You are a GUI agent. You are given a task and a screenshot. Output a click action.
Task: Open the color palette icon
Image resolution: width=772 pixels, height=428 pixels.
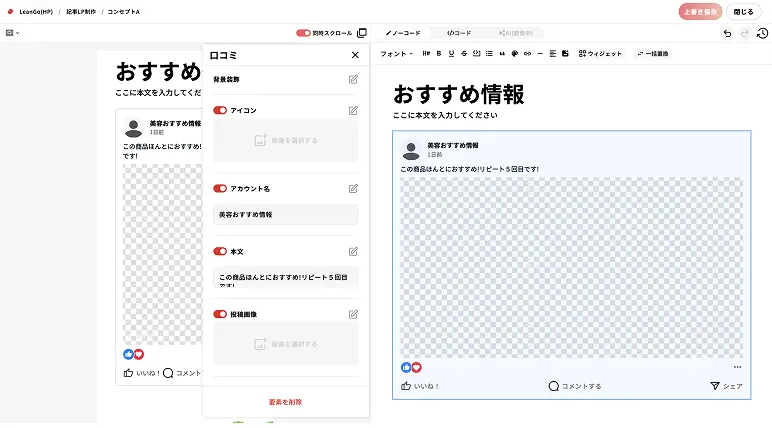(515, 54)
